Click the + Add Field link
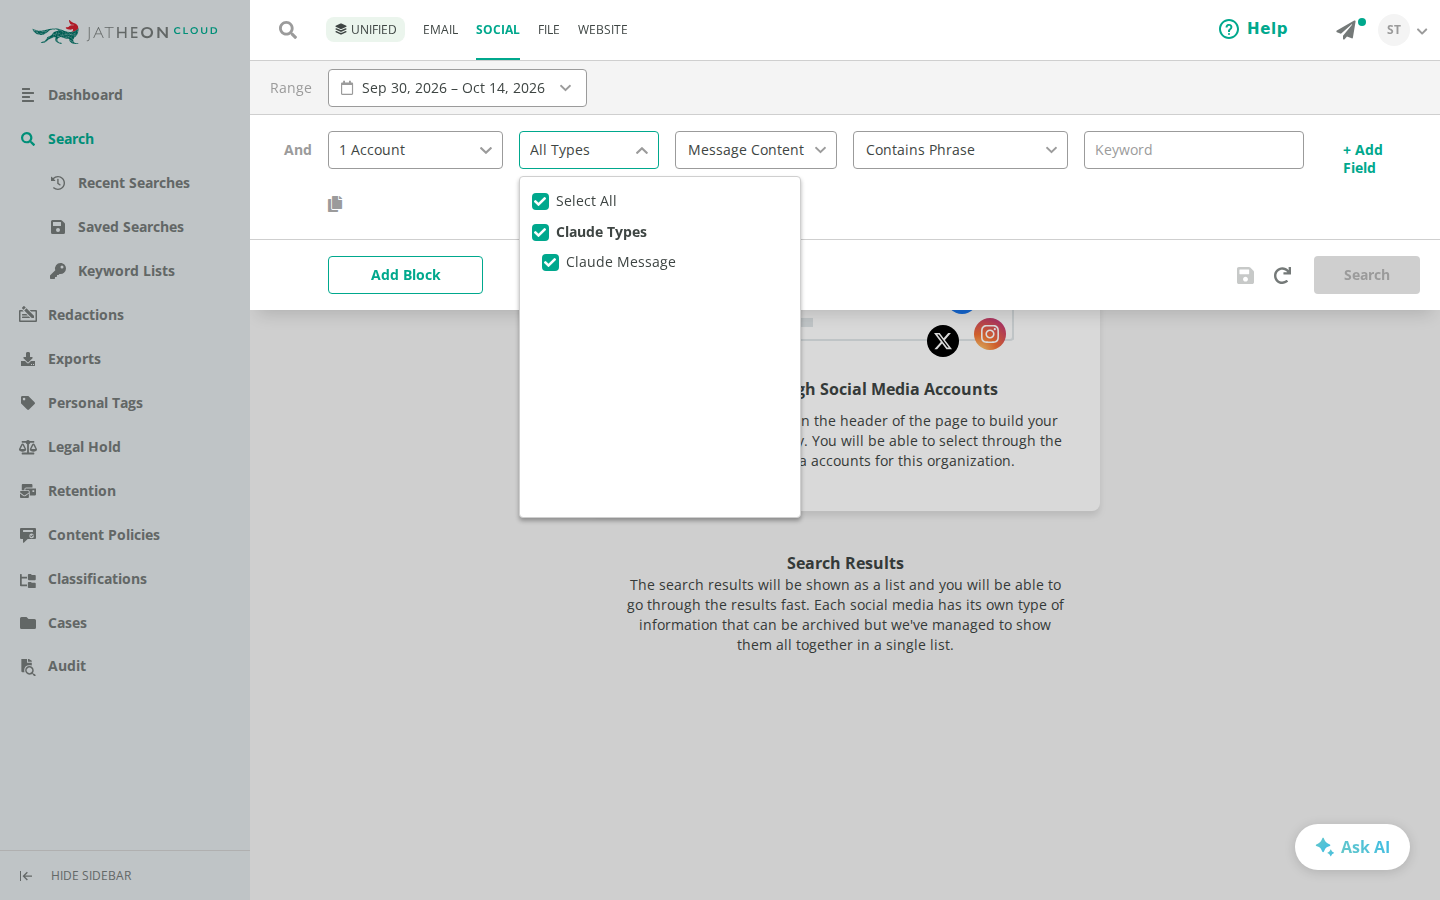Image resolution: width=1440 pixels, height=900 pixels. (x=1363, y=159)
